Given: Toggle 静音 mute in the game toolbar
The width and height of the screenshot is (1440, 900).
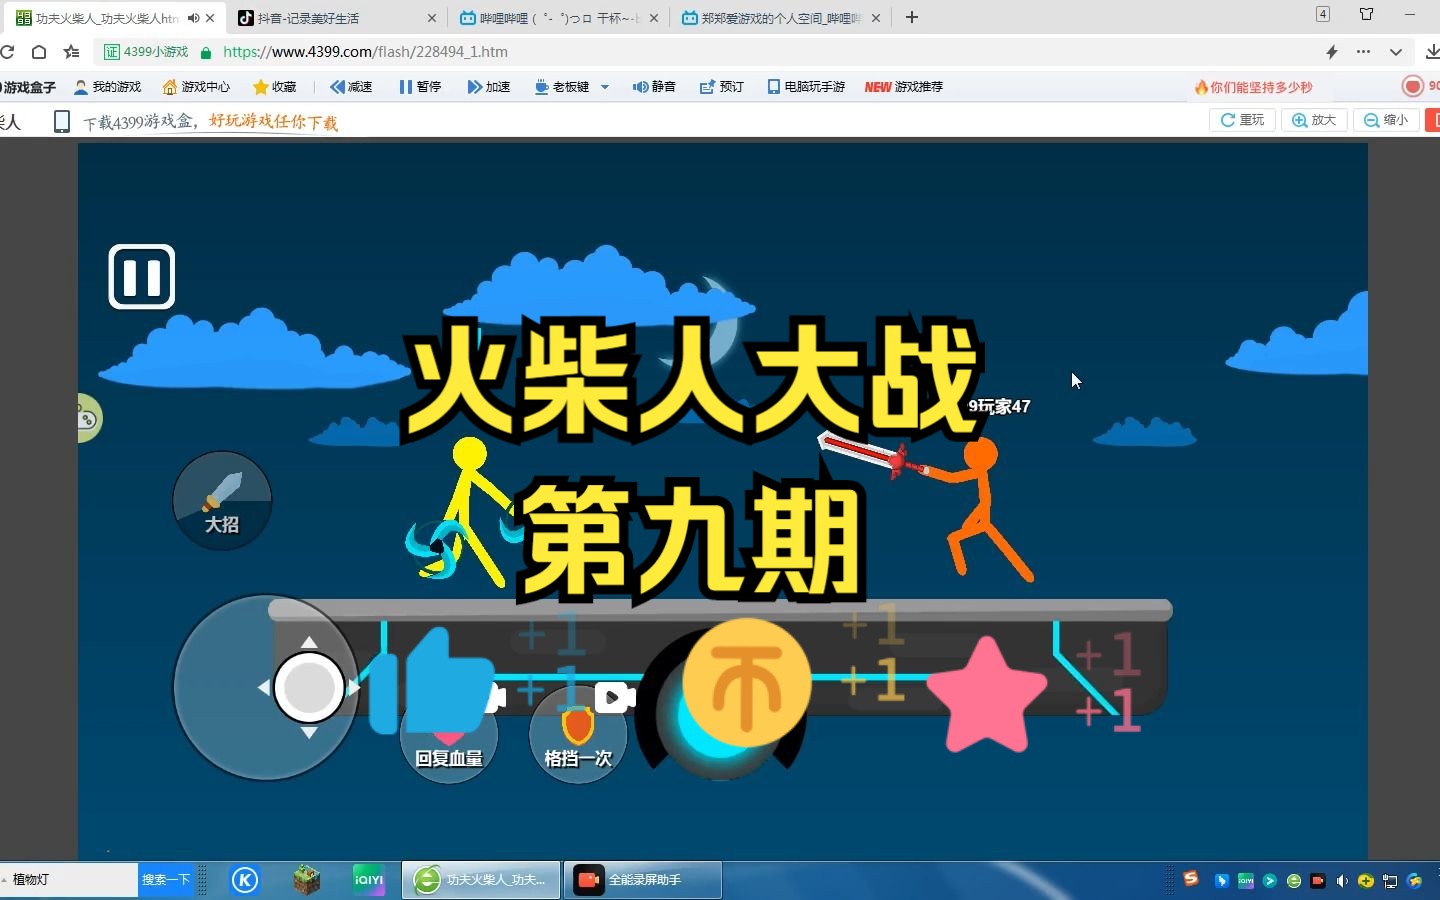Looking at the screenshot, I should pos(654,87).
